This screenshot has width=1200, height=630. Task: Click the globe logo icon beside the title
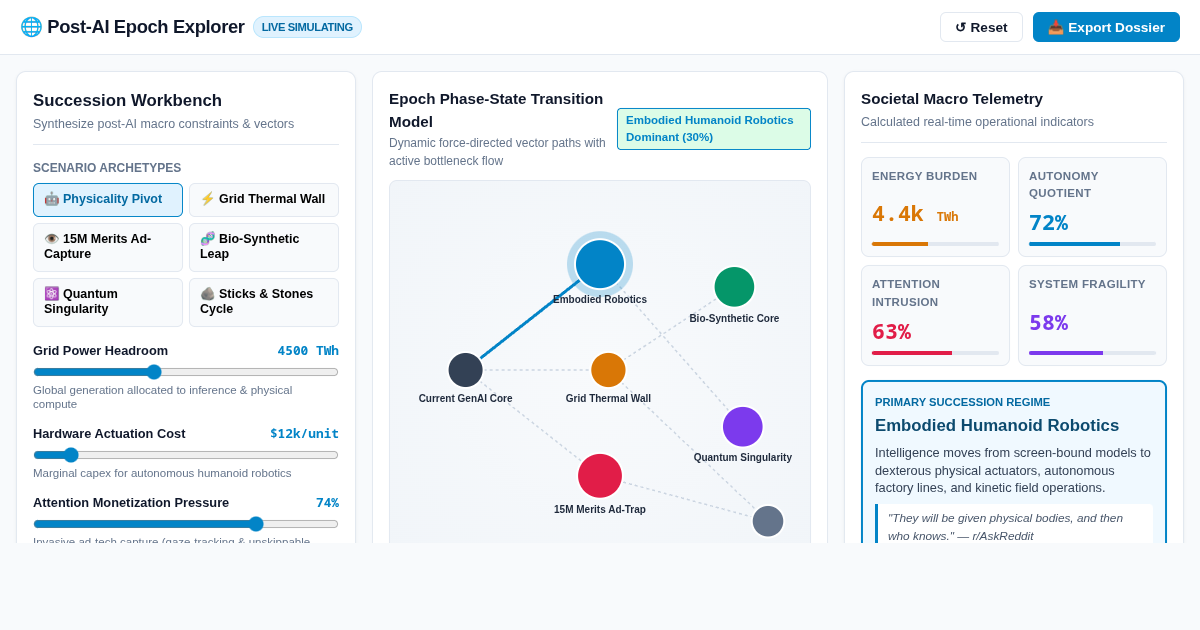coord(31,27)
